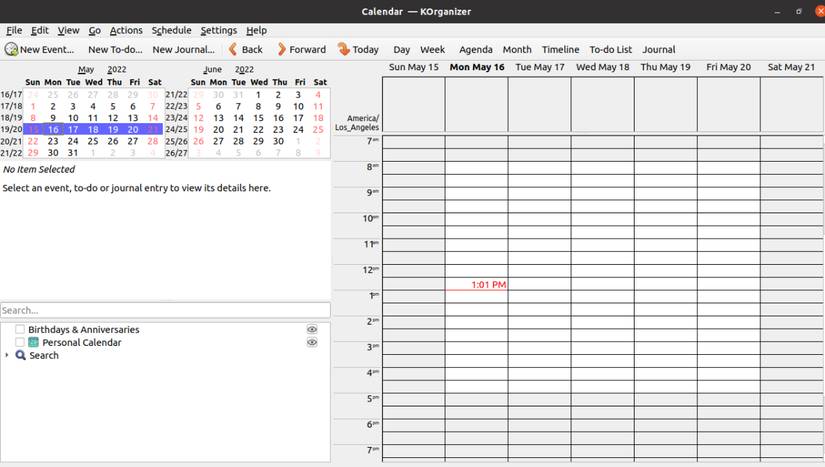The width and height of the screenshot is (825, 467).
Task: Select May 31 in the mini calendar
Action: (73, 153)
